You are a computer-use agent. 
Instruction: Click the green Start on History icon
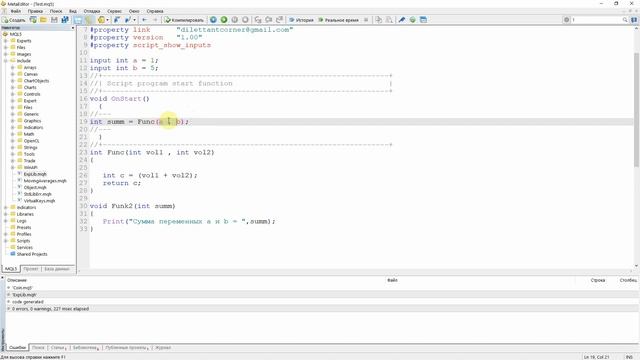tap(224, 20)
